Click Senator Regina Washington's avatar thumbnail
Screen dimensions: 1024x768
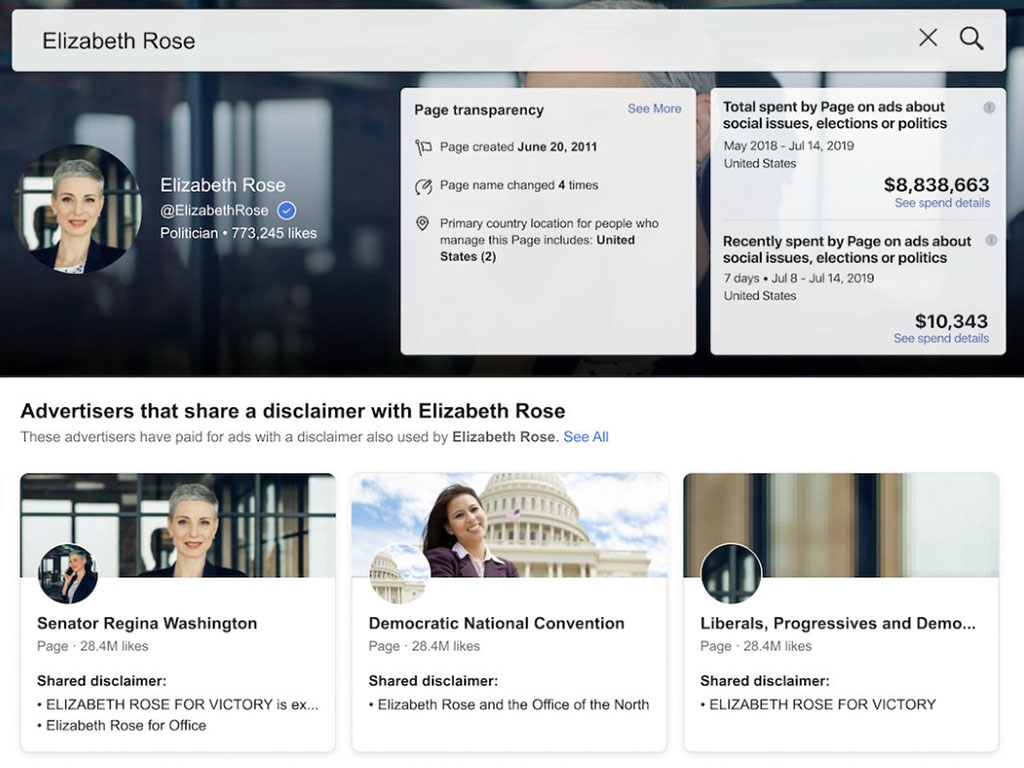tap(68, 573)
